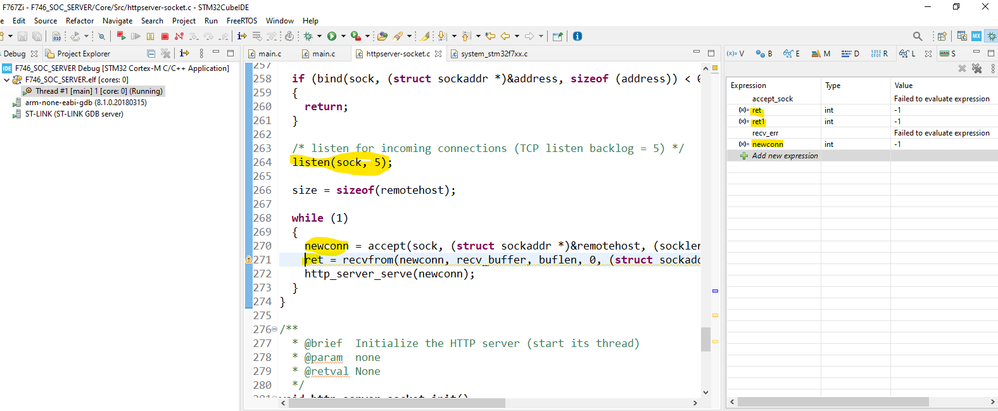Click the Terminate and Relaunch toolbar icon
Image resolution: width=998 pixels, height=411 pixels.
coord(121,36)
